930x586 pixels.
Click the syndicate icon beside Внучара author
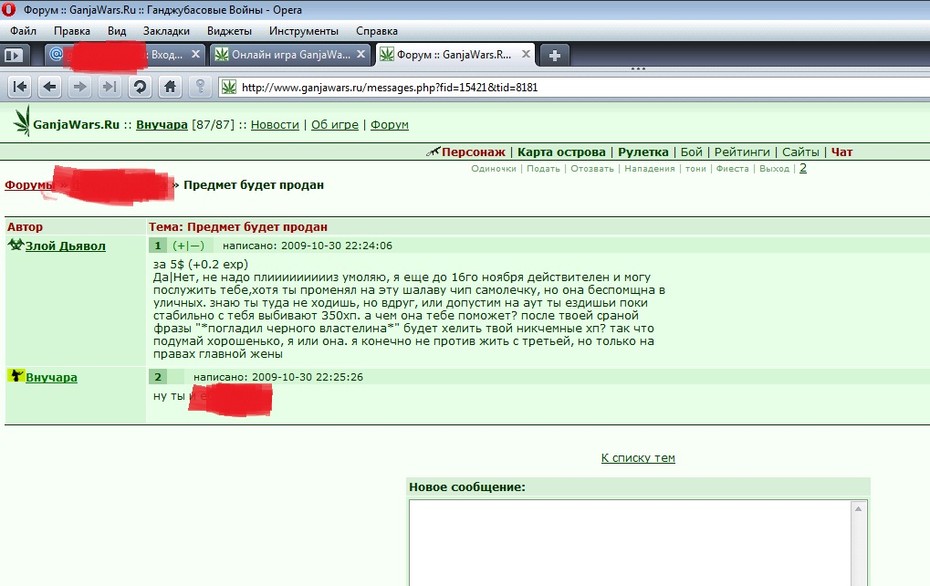tap(15, 375)
